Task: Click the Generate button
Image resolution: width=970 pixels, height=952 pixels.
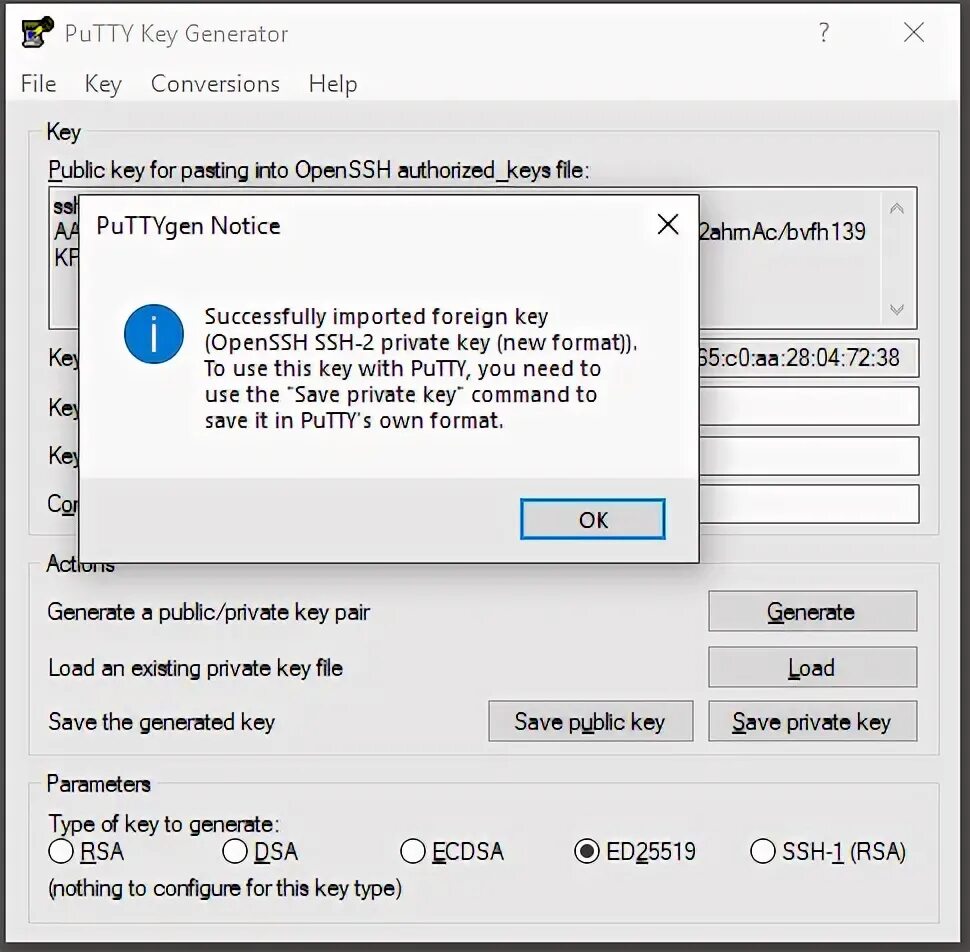Action: 812,611
